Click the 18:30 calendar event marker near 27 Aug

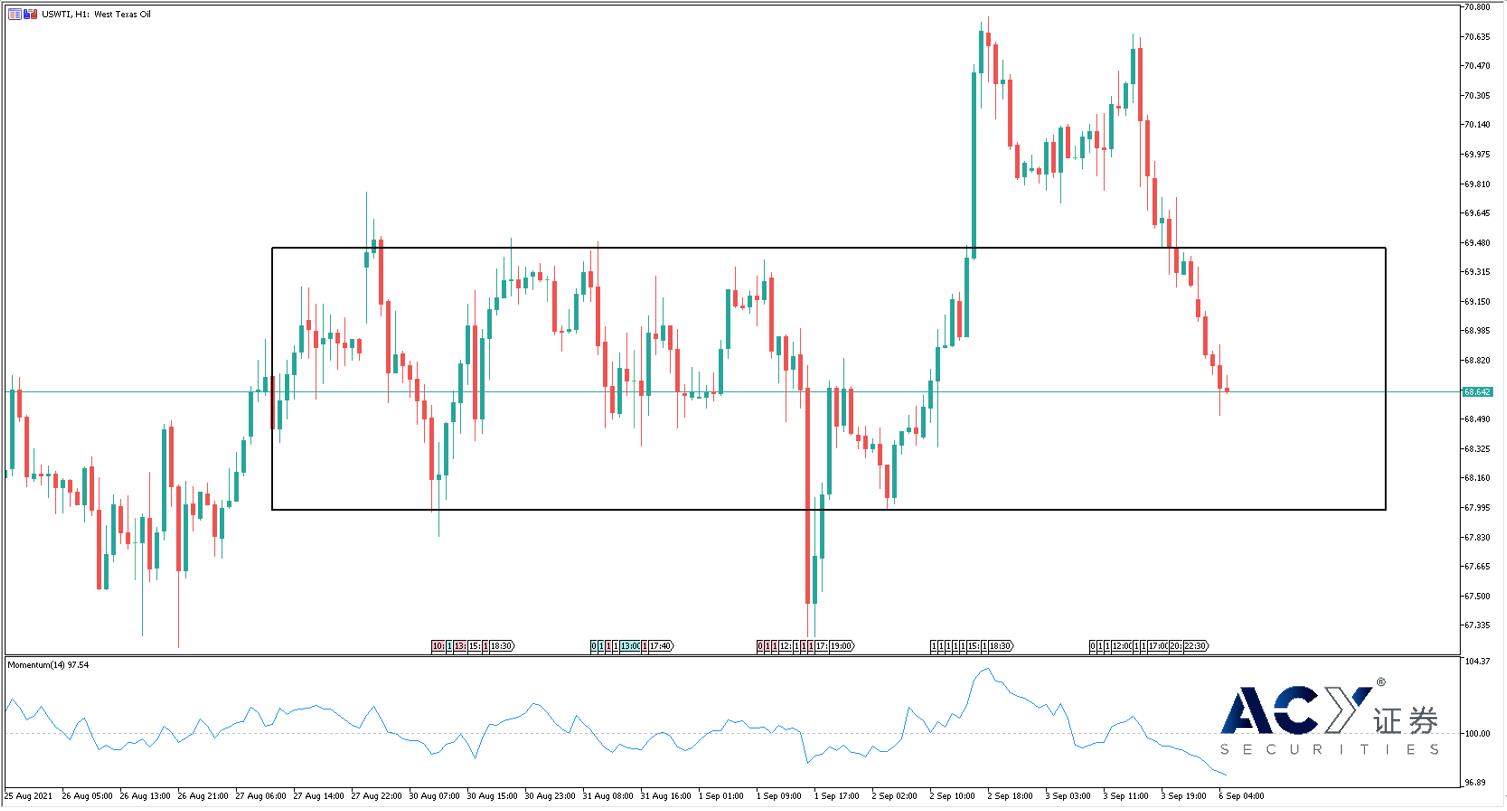(503, 646)
